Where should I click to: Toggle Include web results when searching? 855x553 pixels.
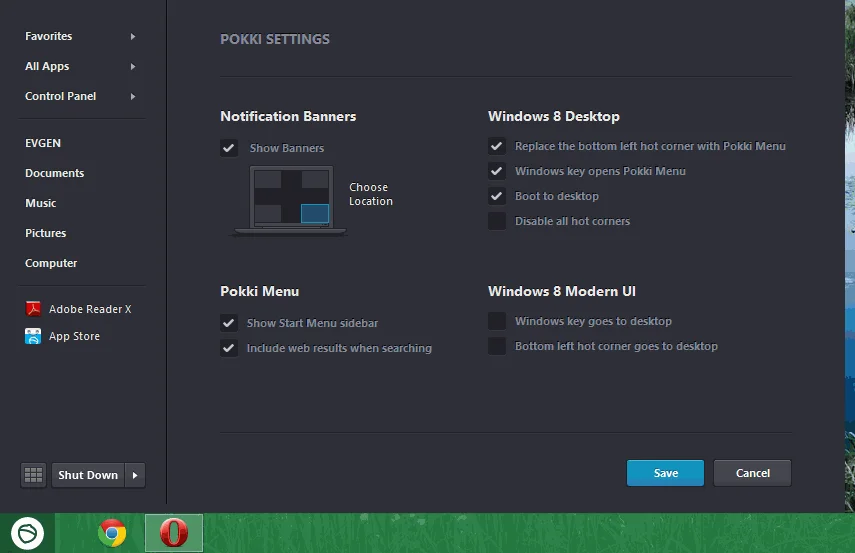(x=229, y=348)
